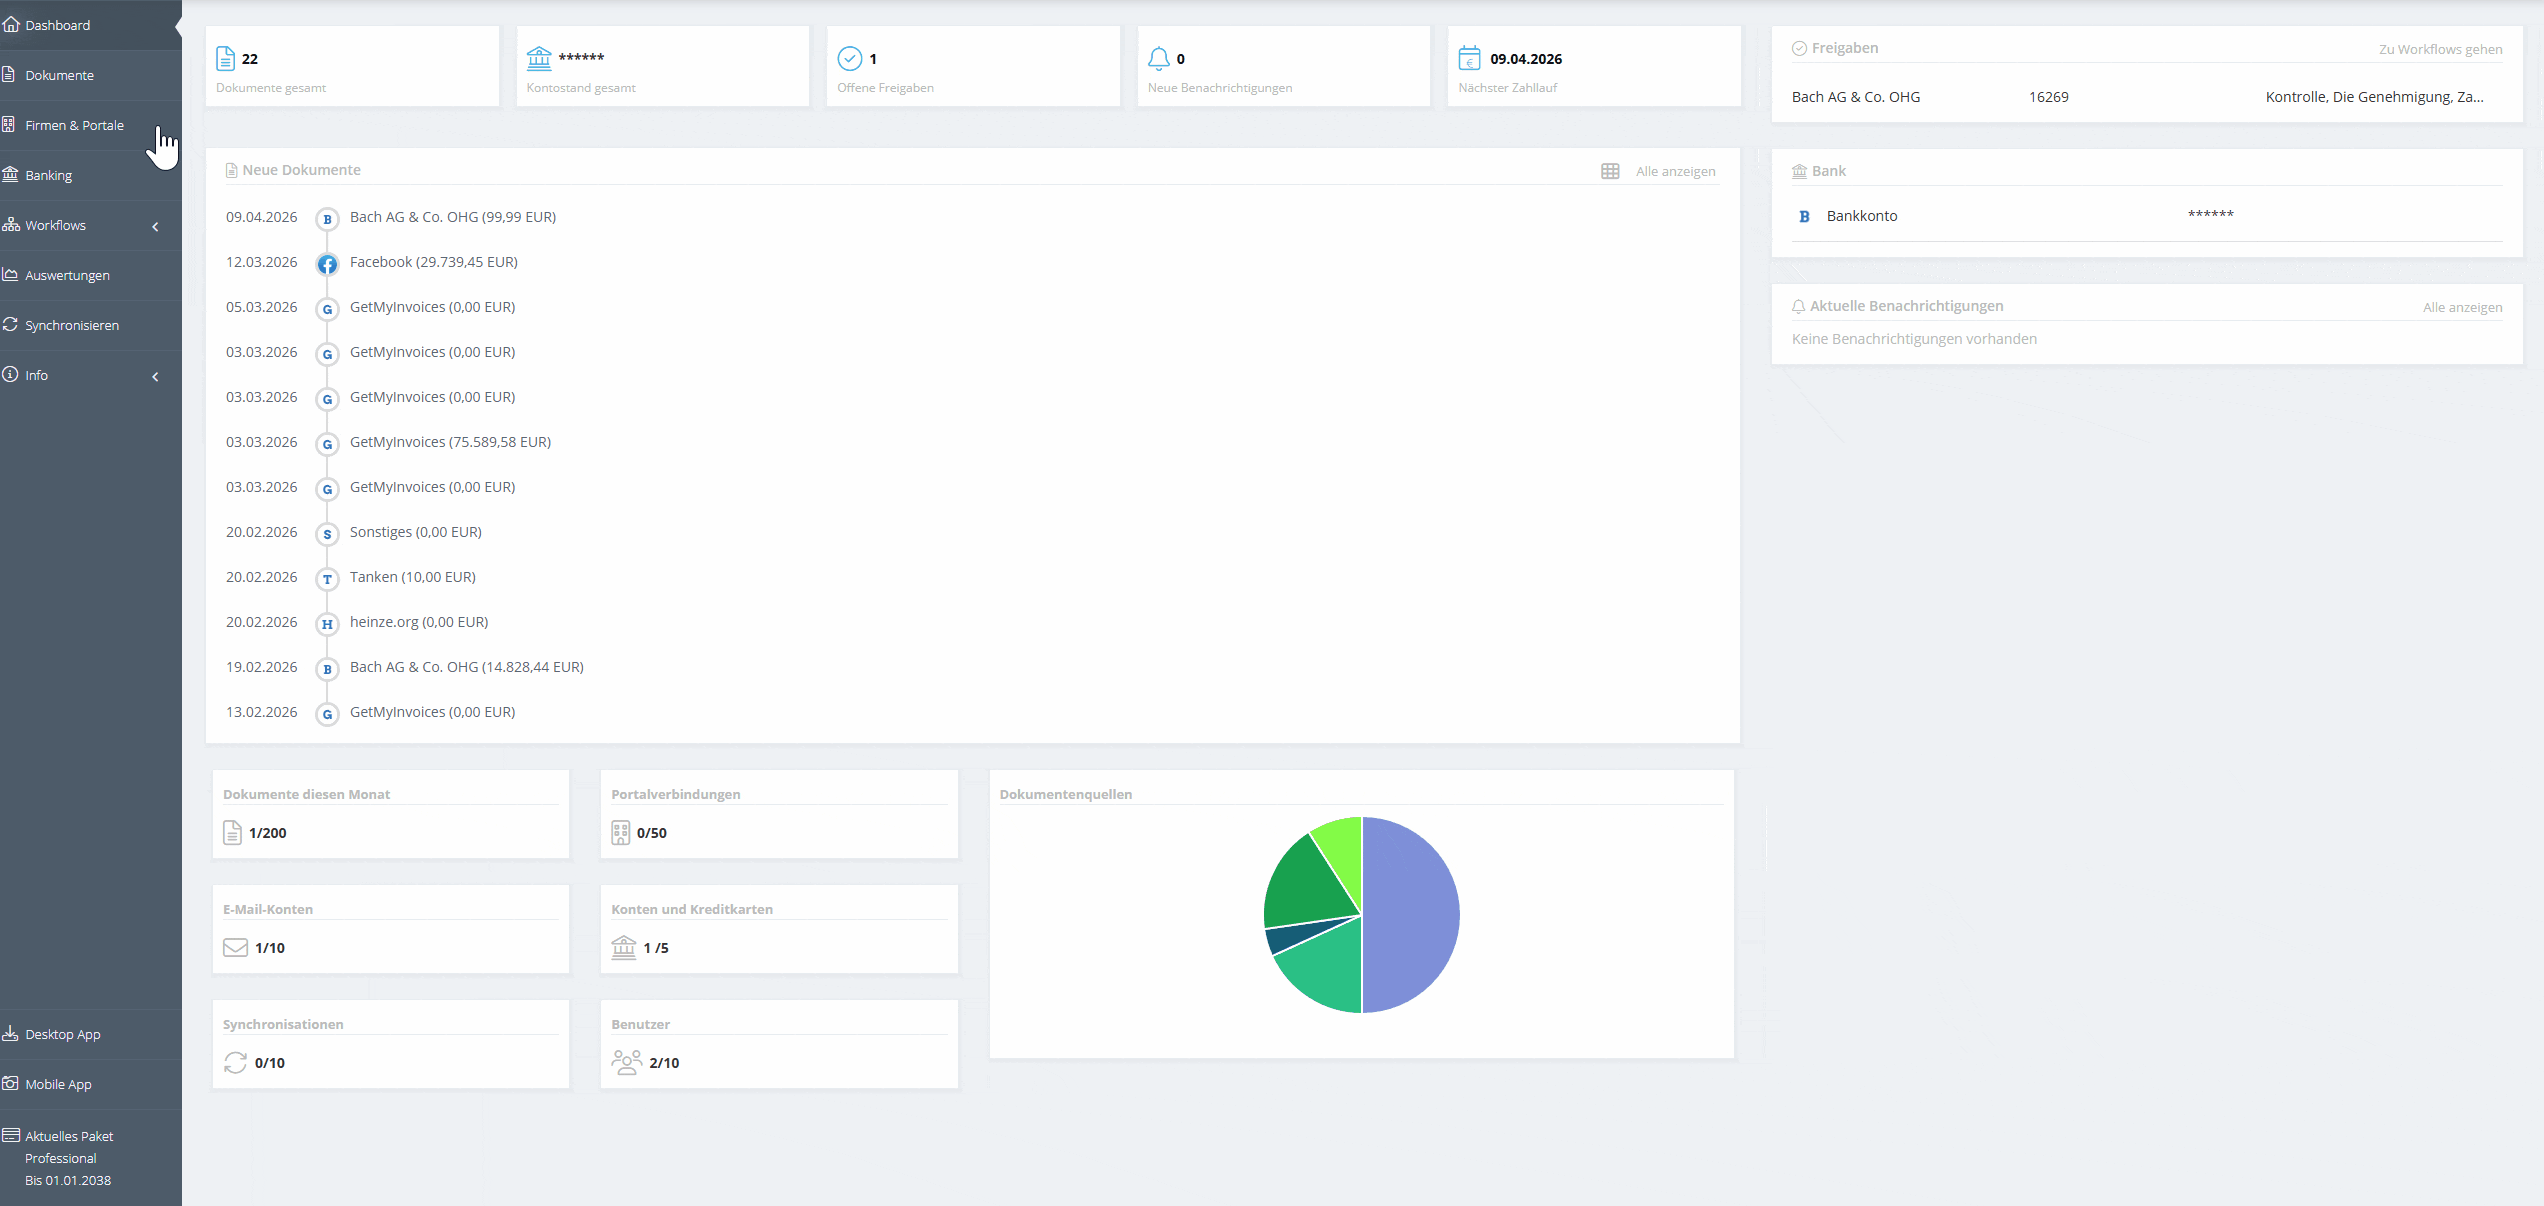Click the document icon for Dokumente gesamt
Screen dimensions: 2544x1206
226,59
